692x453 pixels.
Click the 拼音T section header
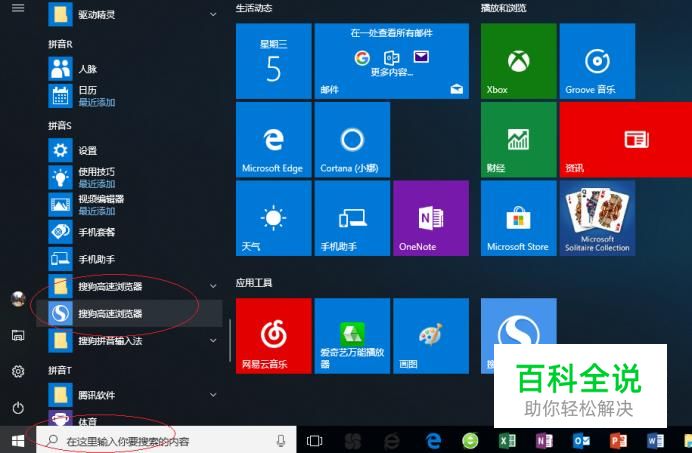point(60,370)
